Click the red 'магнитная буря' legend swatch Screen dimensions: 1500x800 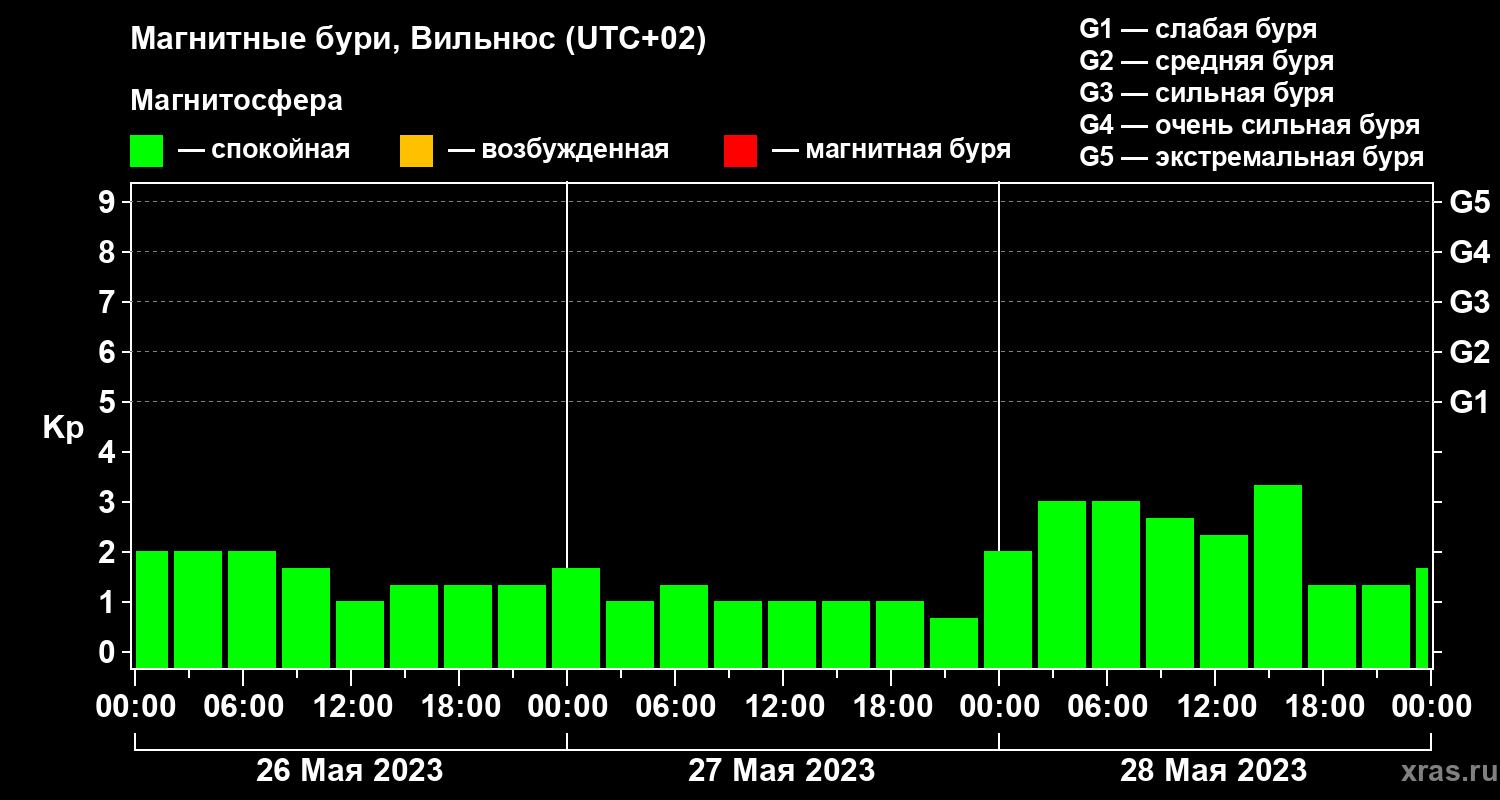[740, 151]
